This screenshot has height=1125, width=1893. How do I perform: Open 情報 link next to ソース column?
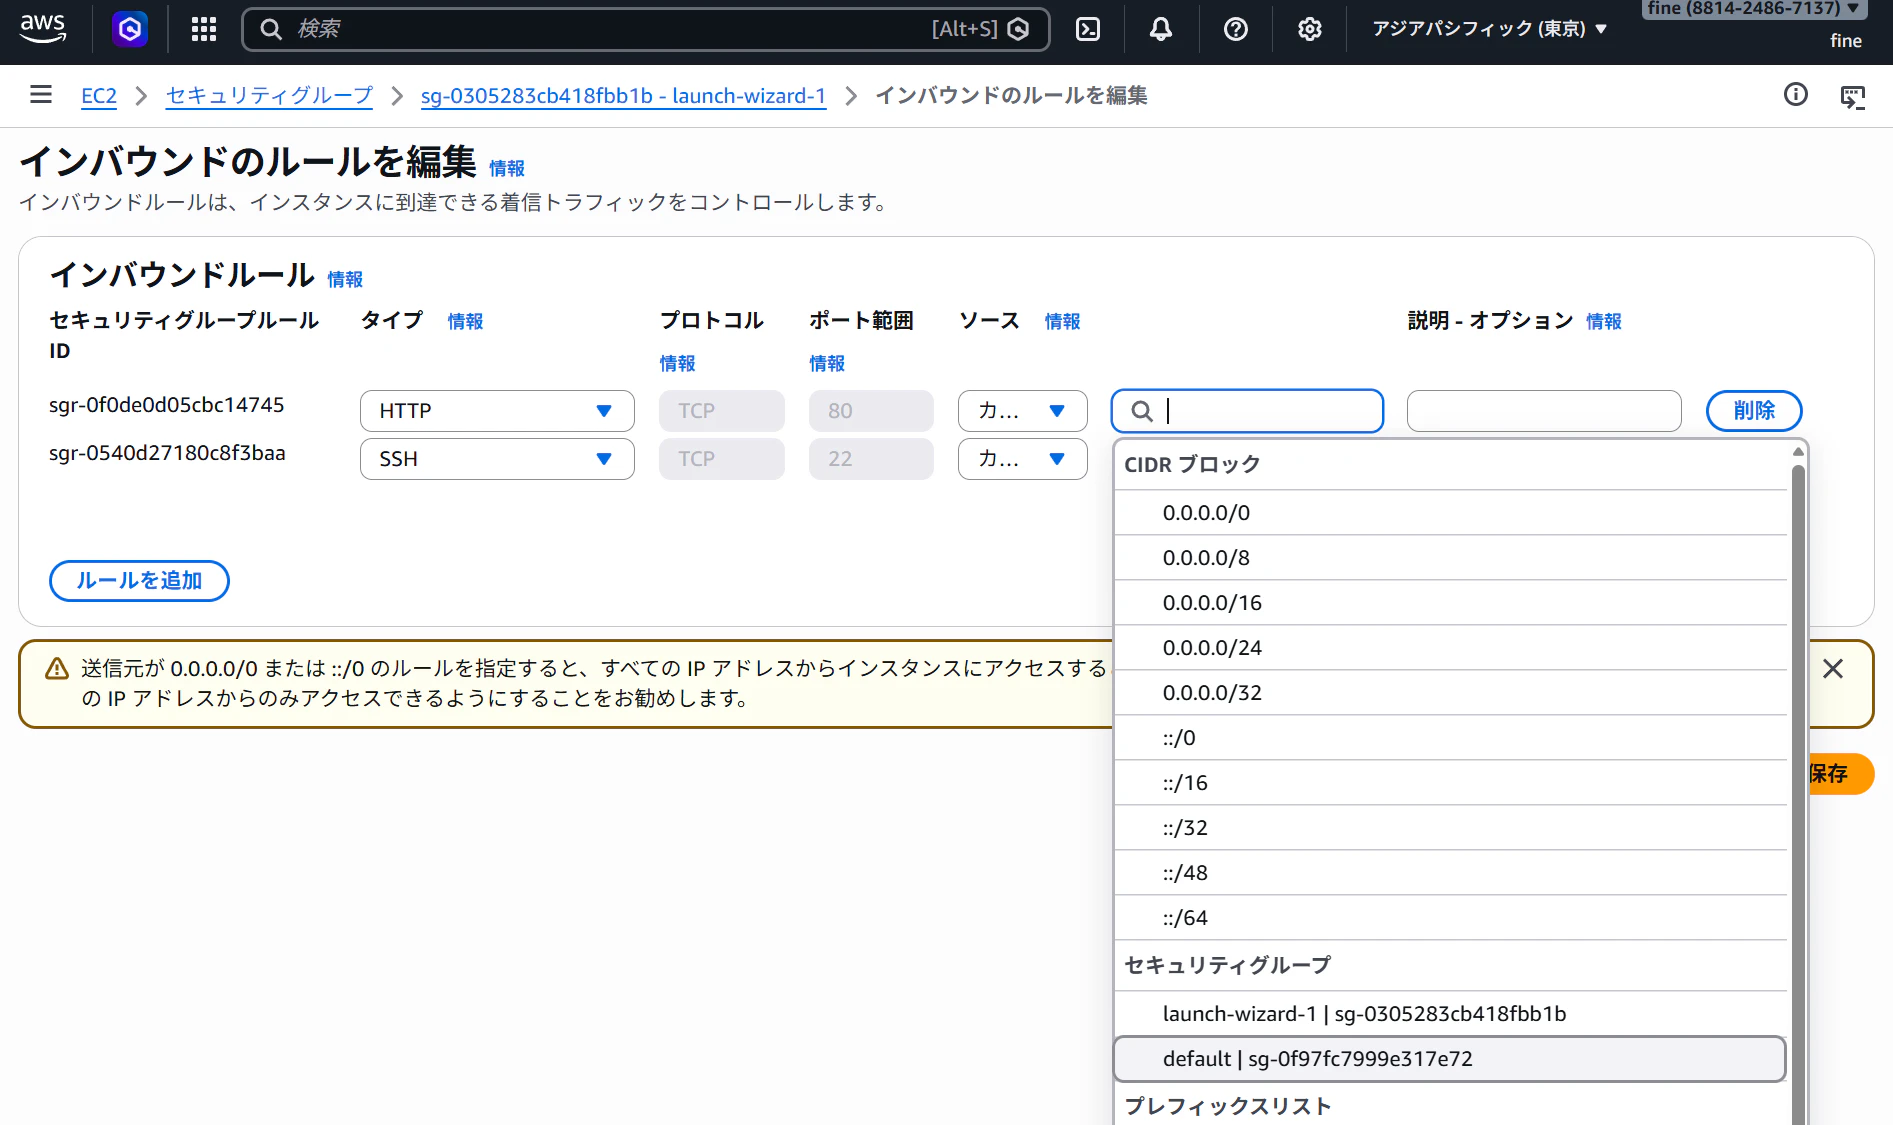coord(1062,321)
